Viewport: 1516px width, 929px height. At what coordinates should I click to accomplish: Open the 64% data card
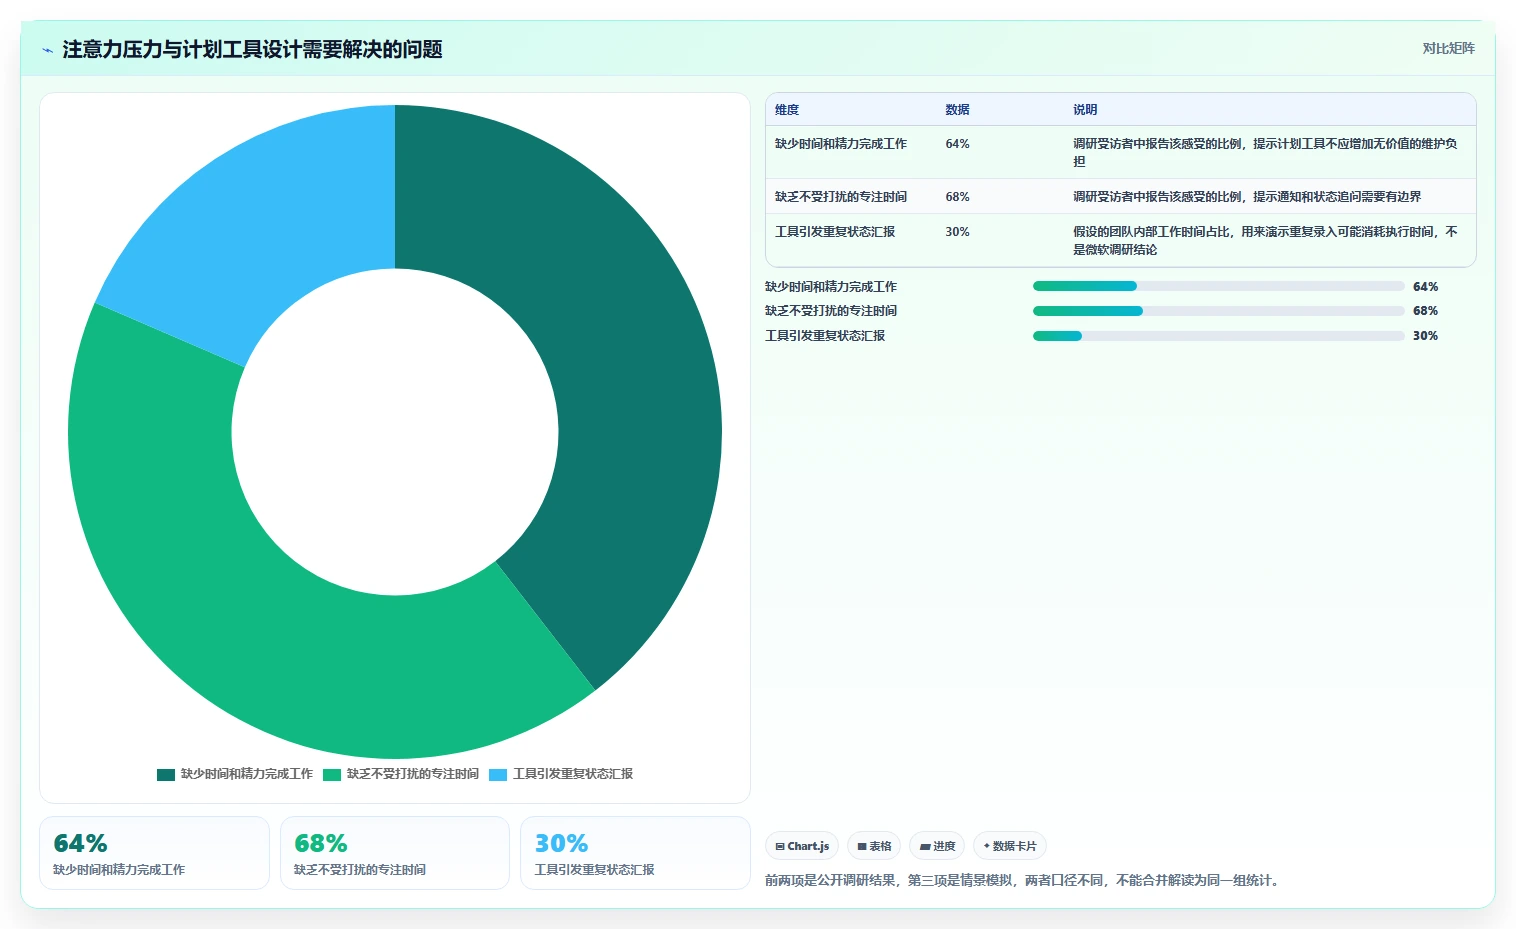(x=154, y=853)
